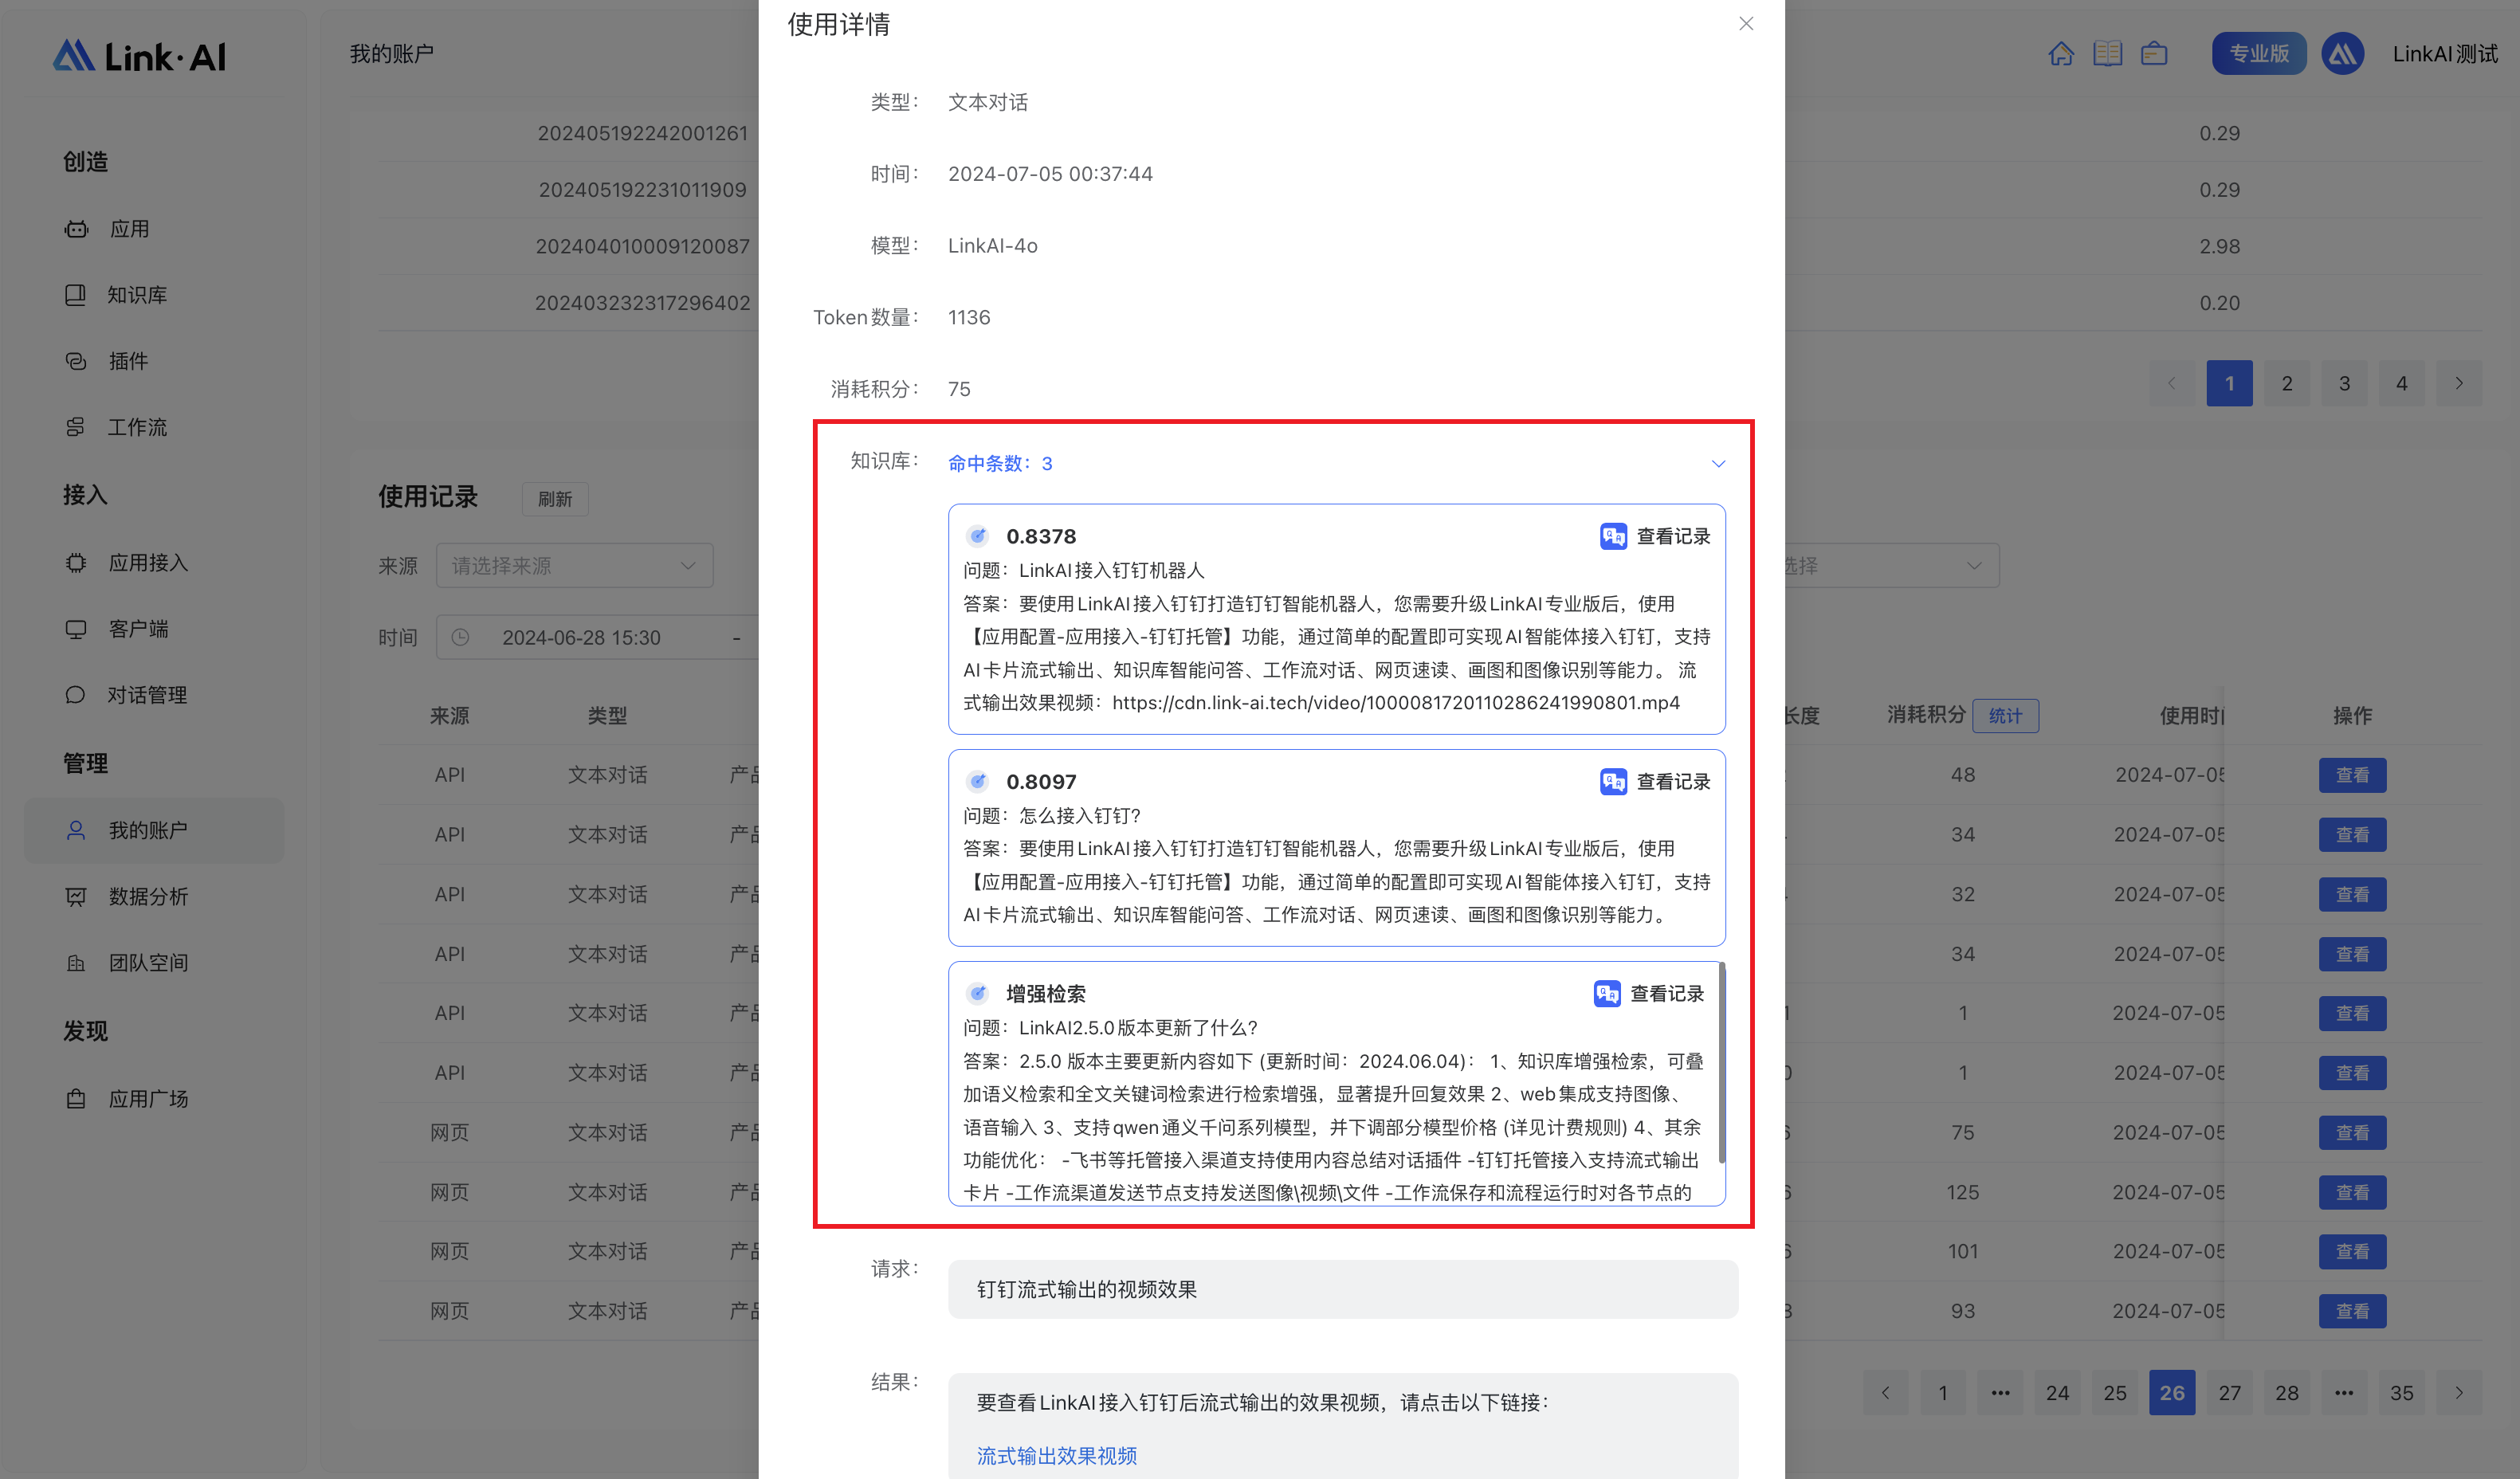2520x1479 pixels.
Task: Go to page 27 in pagination
Action: pyautogui.click(x=2229, y=1393)
